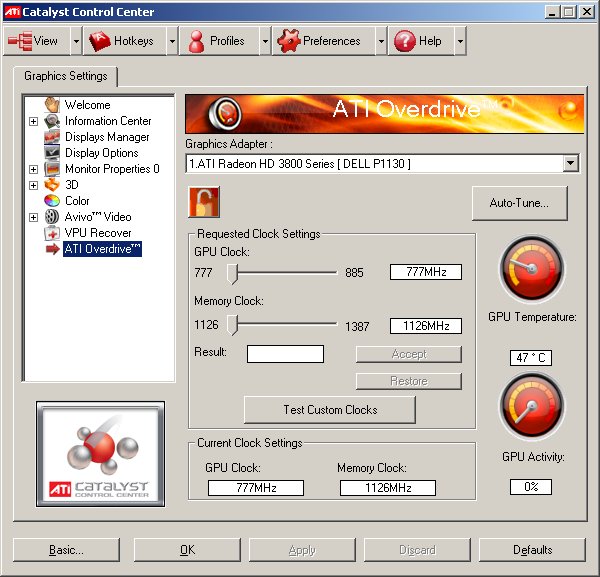Click the Auto-Tune button
The image size is (600, 577).
(x=519, y=203)
